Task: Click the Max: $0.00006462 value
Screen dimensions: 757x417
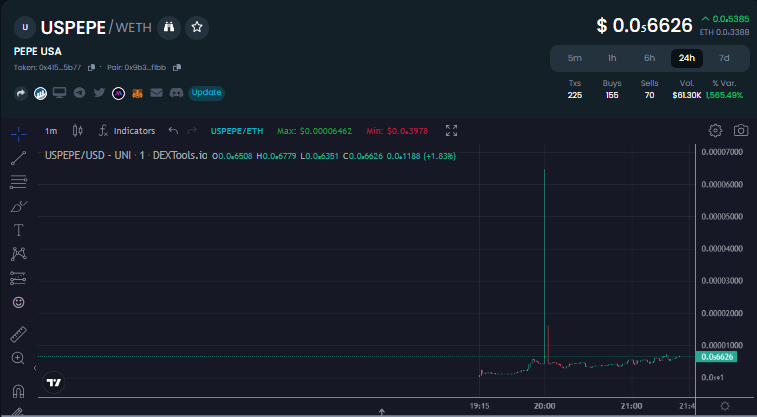Action: tap(314, 131)
